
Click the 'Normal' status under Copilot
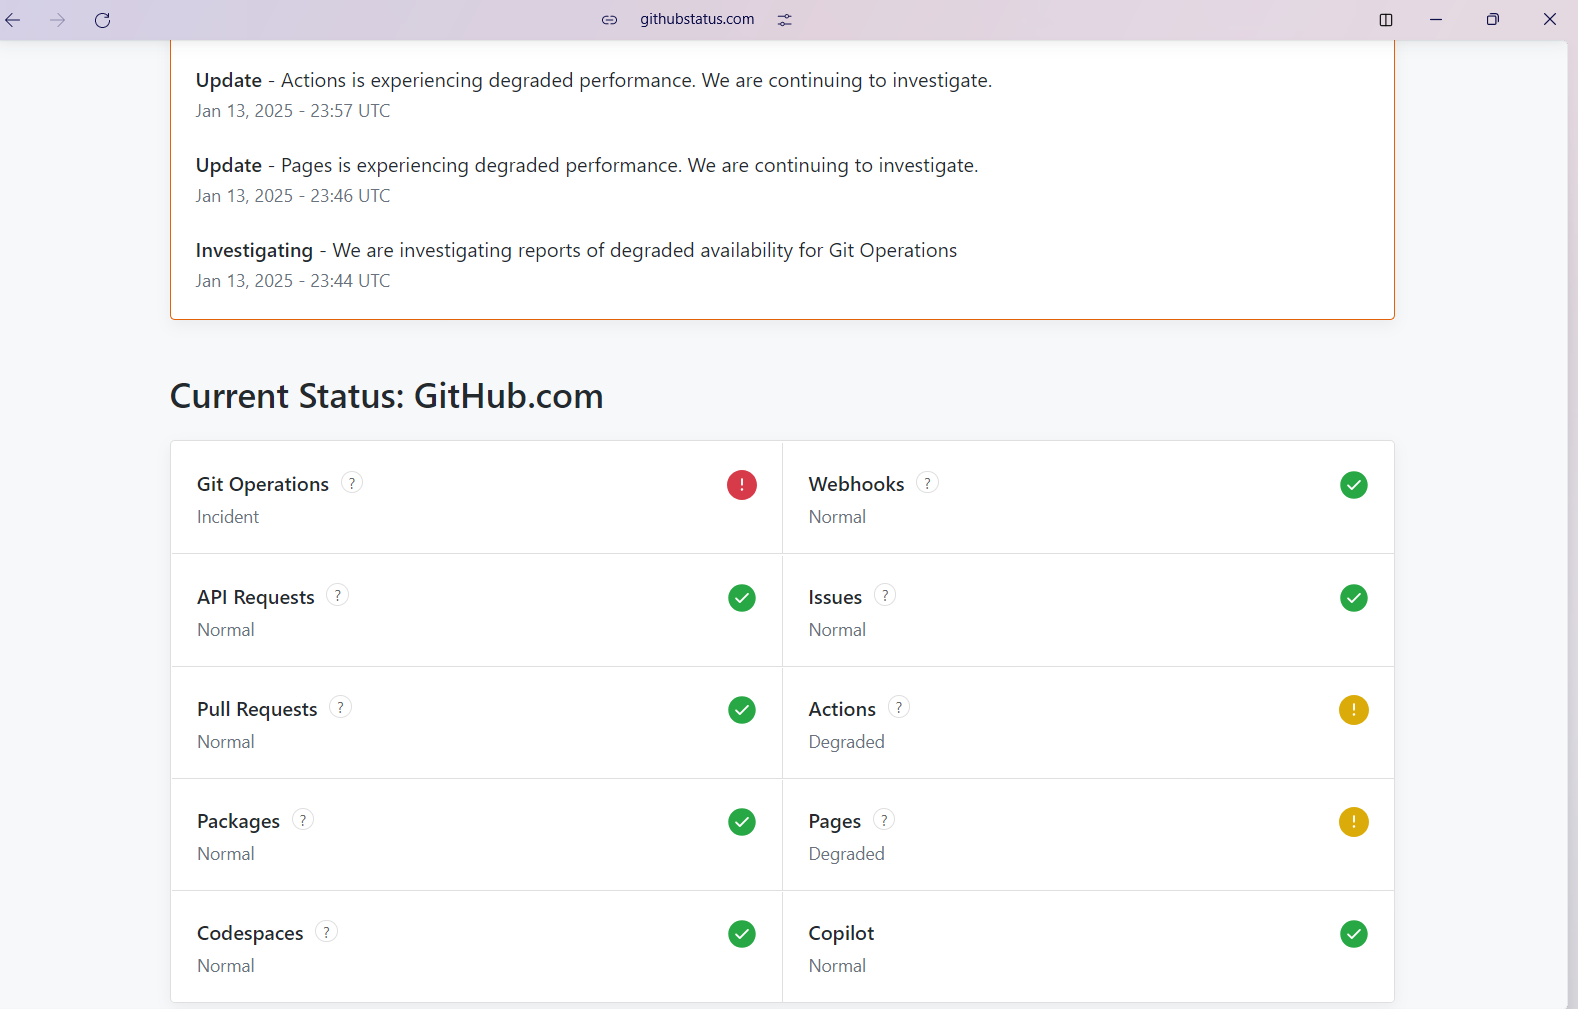click(x=837, y=966)
